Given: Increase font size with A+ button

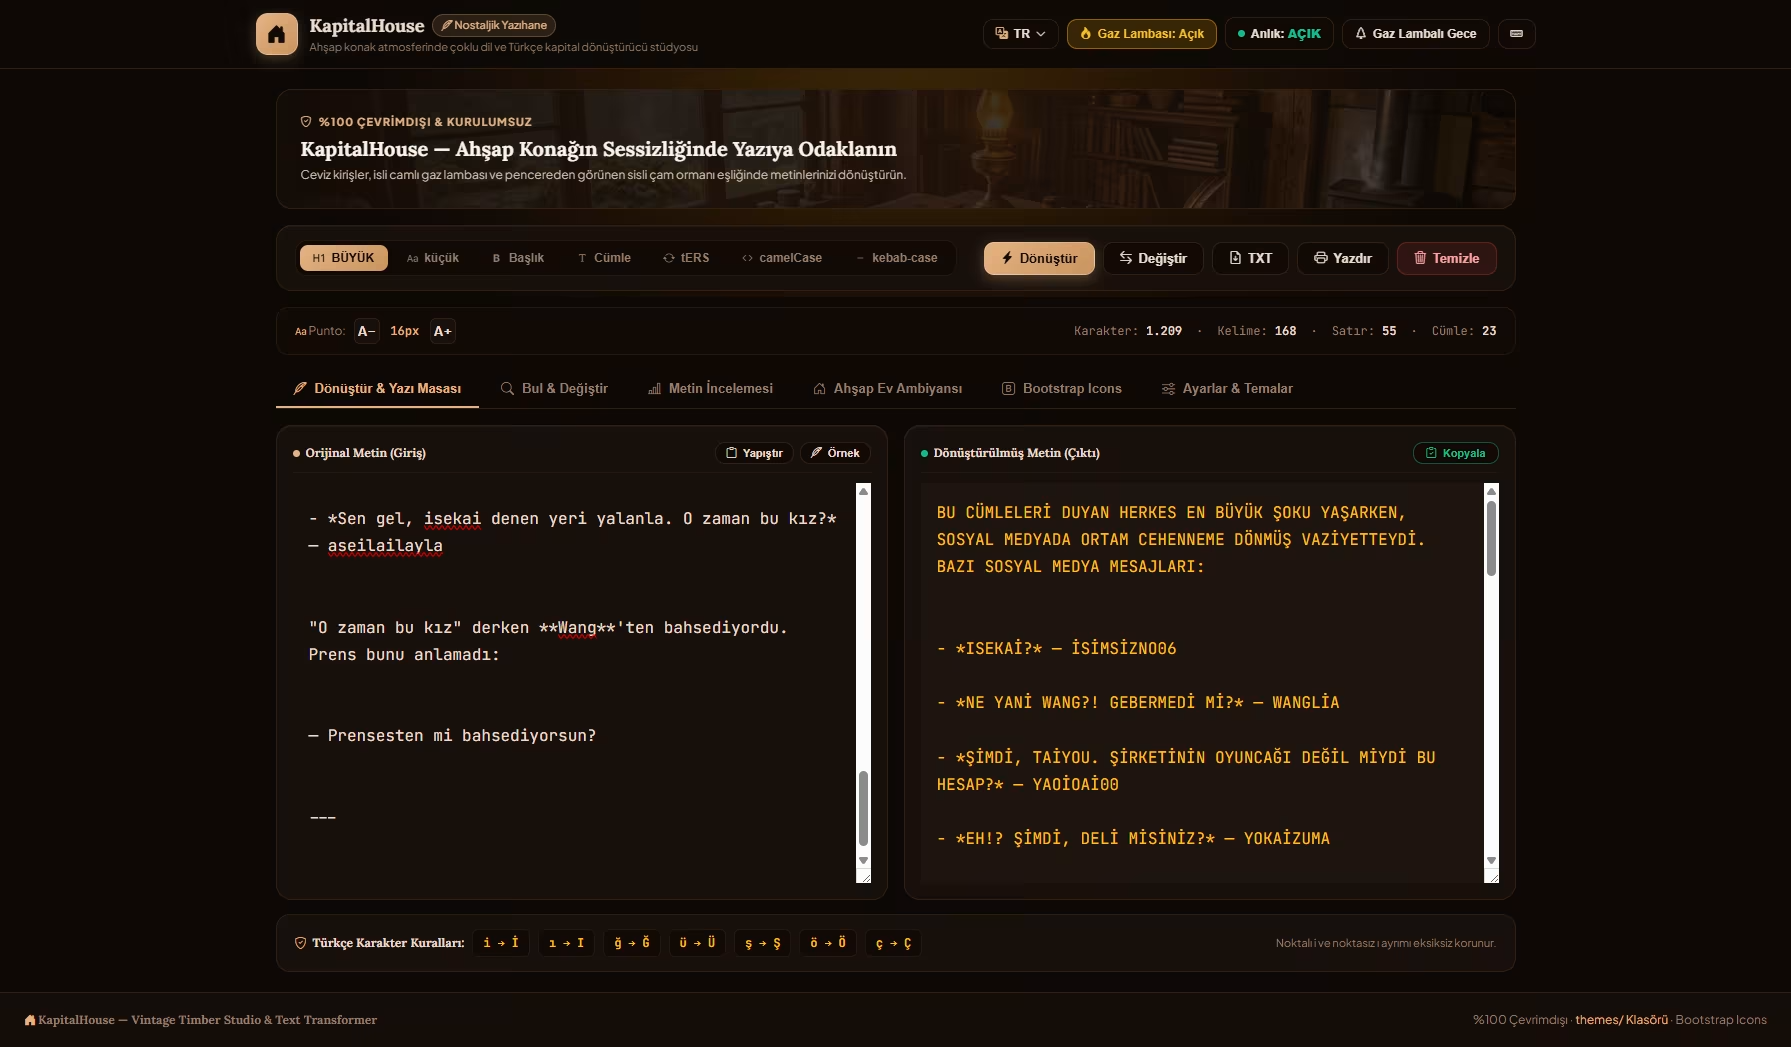Looking at the screenshot, I should tap(442, 331).
